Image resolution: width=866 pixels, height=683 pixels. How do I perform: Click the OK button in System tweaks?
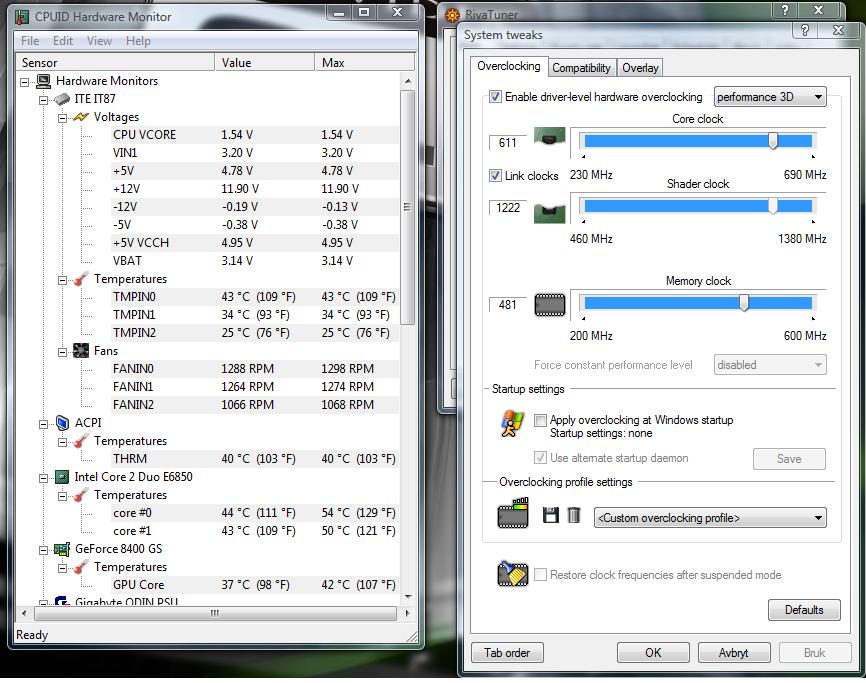click(x=653, y=653)
